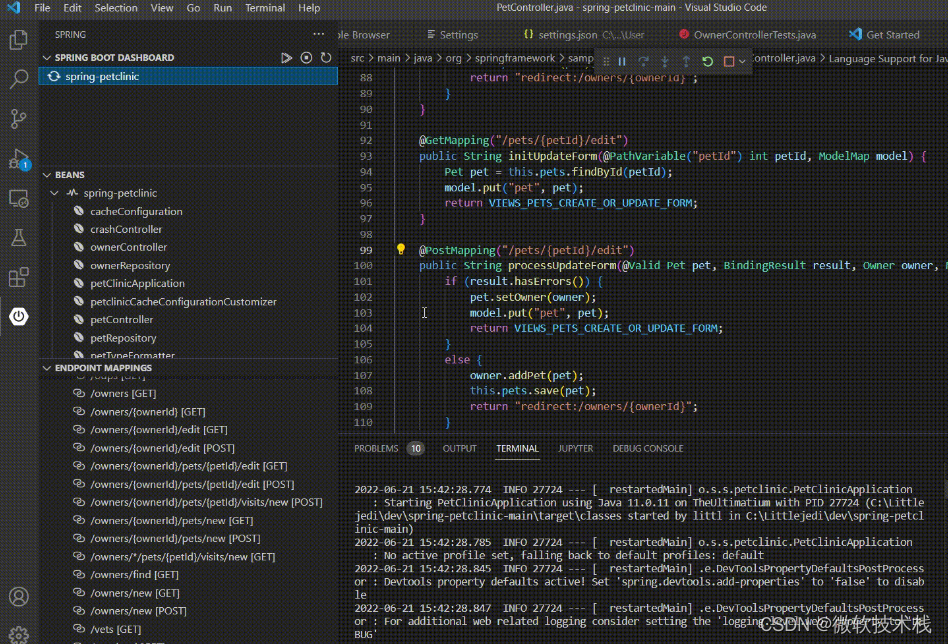The height and width of the screenshot is (644, 948).
Task: Pause the debug session
Action: (622, 61)
